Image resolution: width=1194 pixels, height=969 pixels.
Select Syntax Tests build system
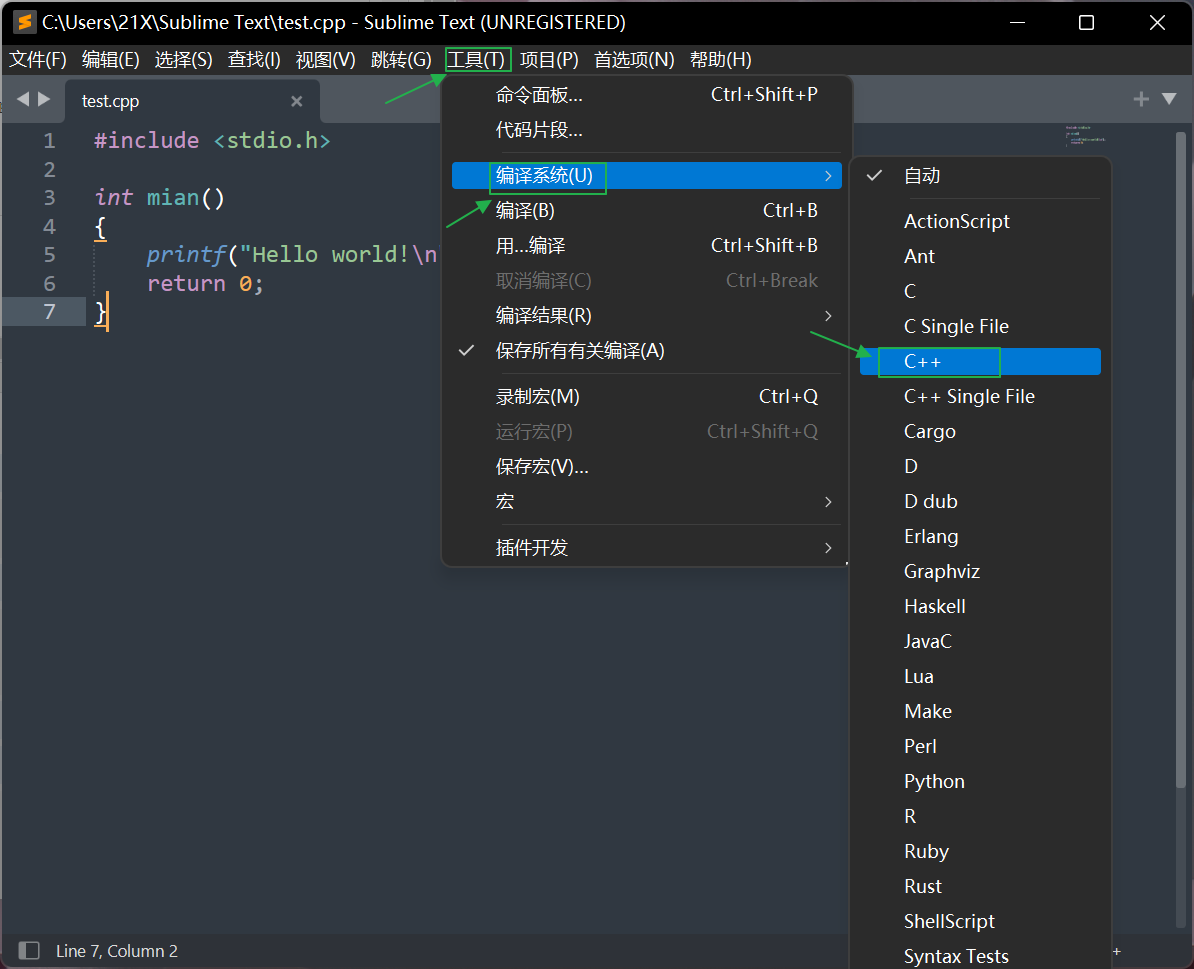980,956
